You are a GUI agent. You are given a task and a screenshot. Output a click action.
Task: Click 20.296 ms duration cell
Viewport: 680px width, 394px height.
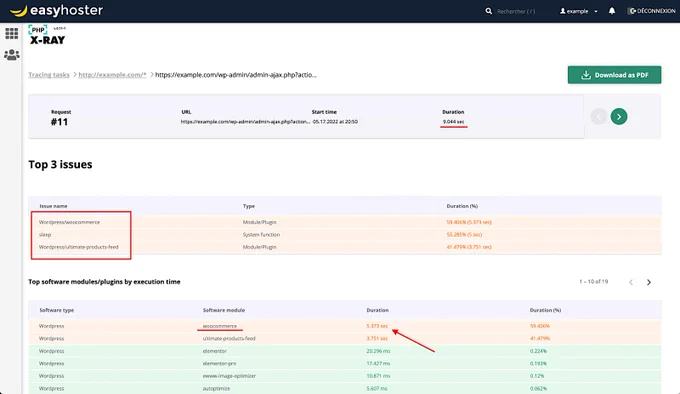378,351
